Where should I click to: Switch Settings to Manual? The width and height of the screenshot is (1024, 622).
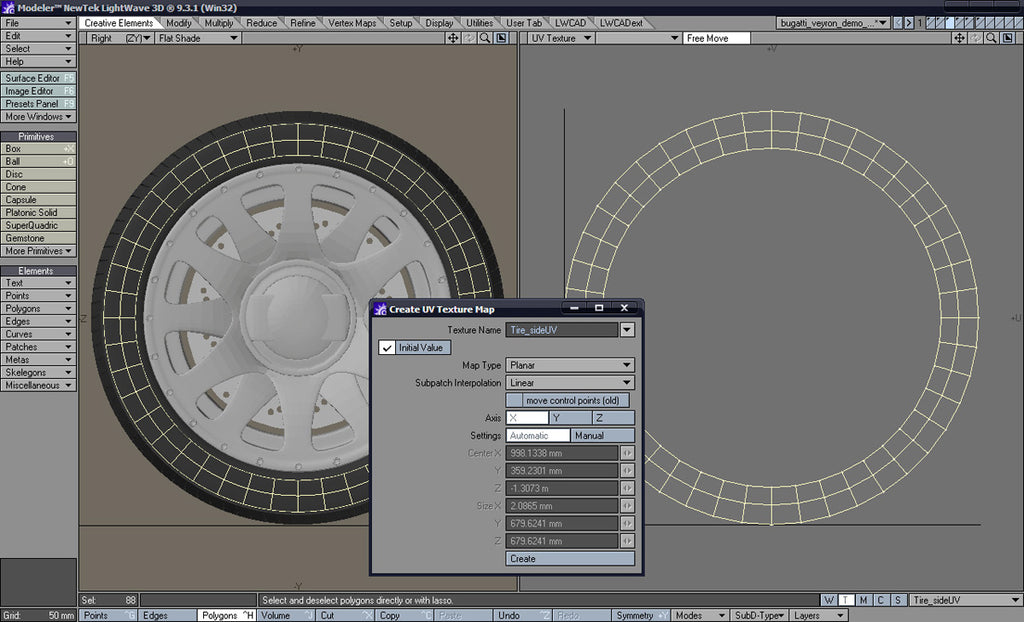pos(602,436)
